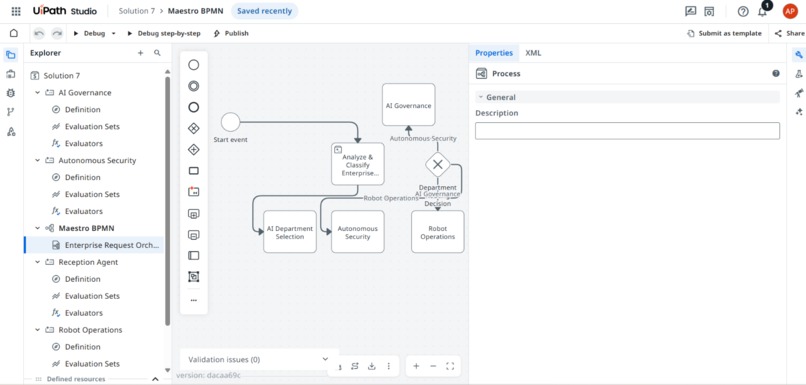Select the end event thick-circle tool
Image resolution: width=806 pixels, height=385 pixels.
(193, 107)
